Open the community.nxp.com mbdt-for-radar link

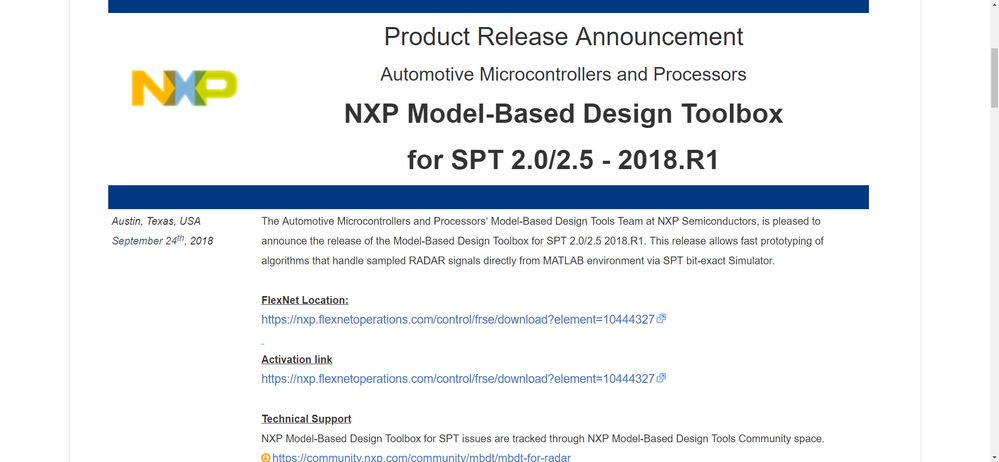tap(421, 458)
